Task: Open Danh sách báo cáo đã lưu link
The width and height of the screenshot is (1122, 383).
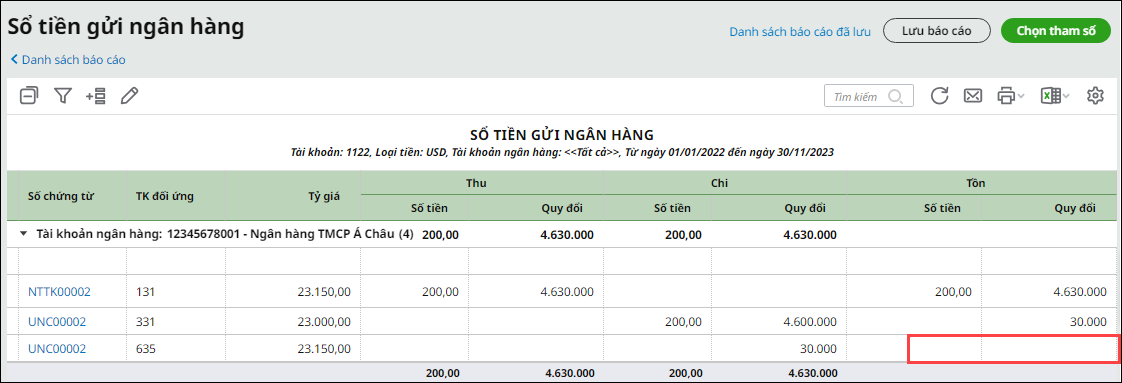Action: [x=799, y=31]
